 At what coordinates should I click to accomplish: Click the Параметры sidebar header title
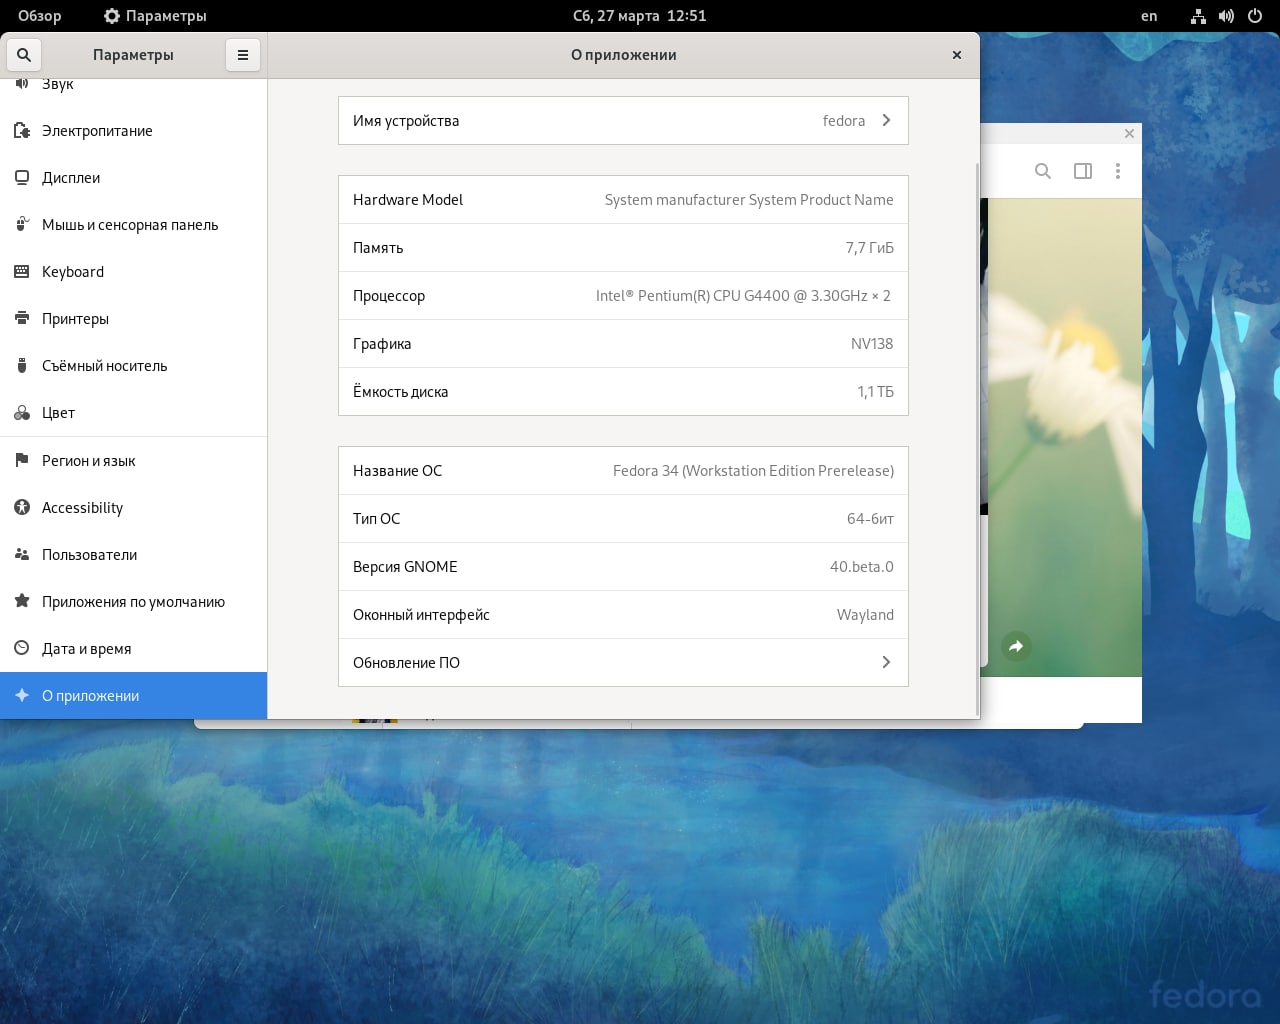point(133,55)
